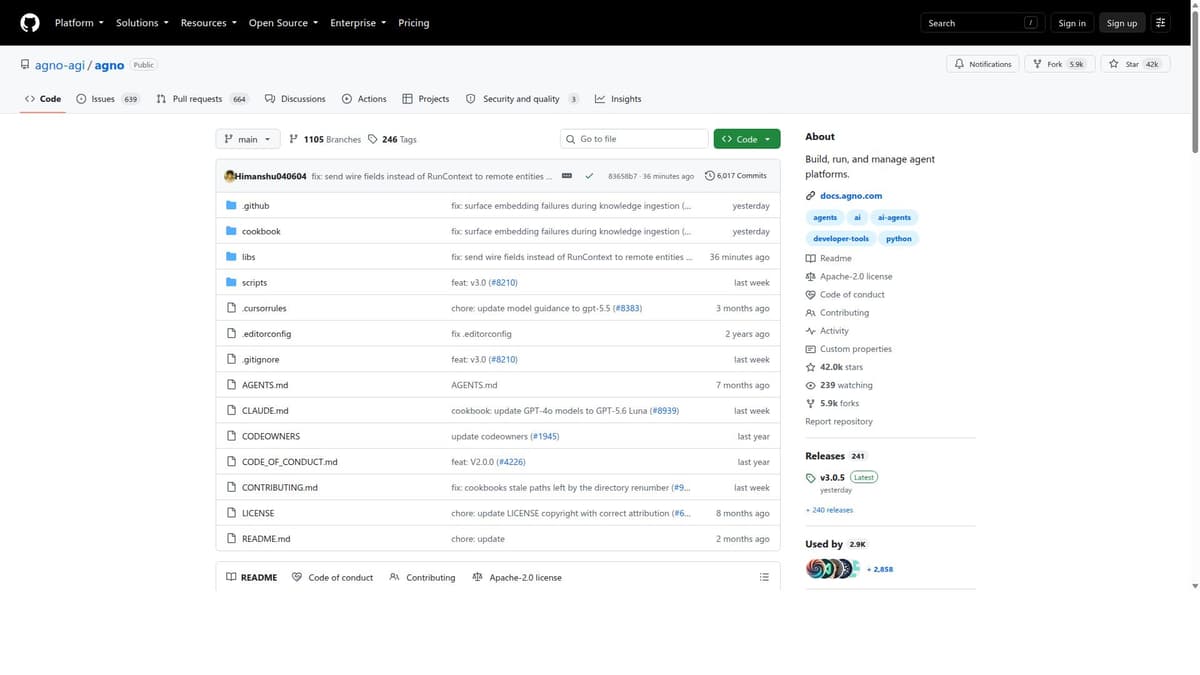Open the Security and quality tab
The width and height of the screenshot is (1200, 675).
[x=523, y=99]
